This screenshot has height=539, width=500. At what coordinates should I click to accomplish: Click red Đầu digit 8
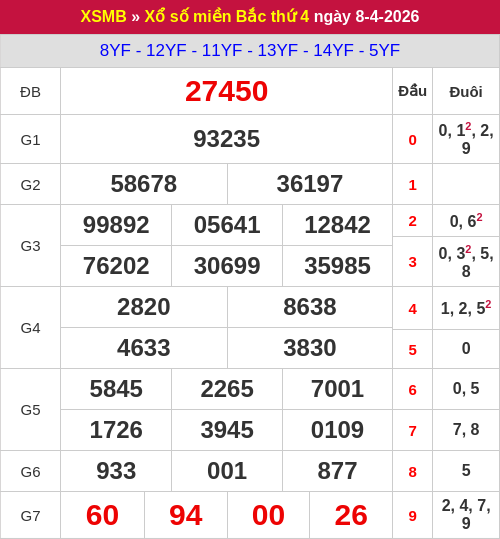pos(412,472)
